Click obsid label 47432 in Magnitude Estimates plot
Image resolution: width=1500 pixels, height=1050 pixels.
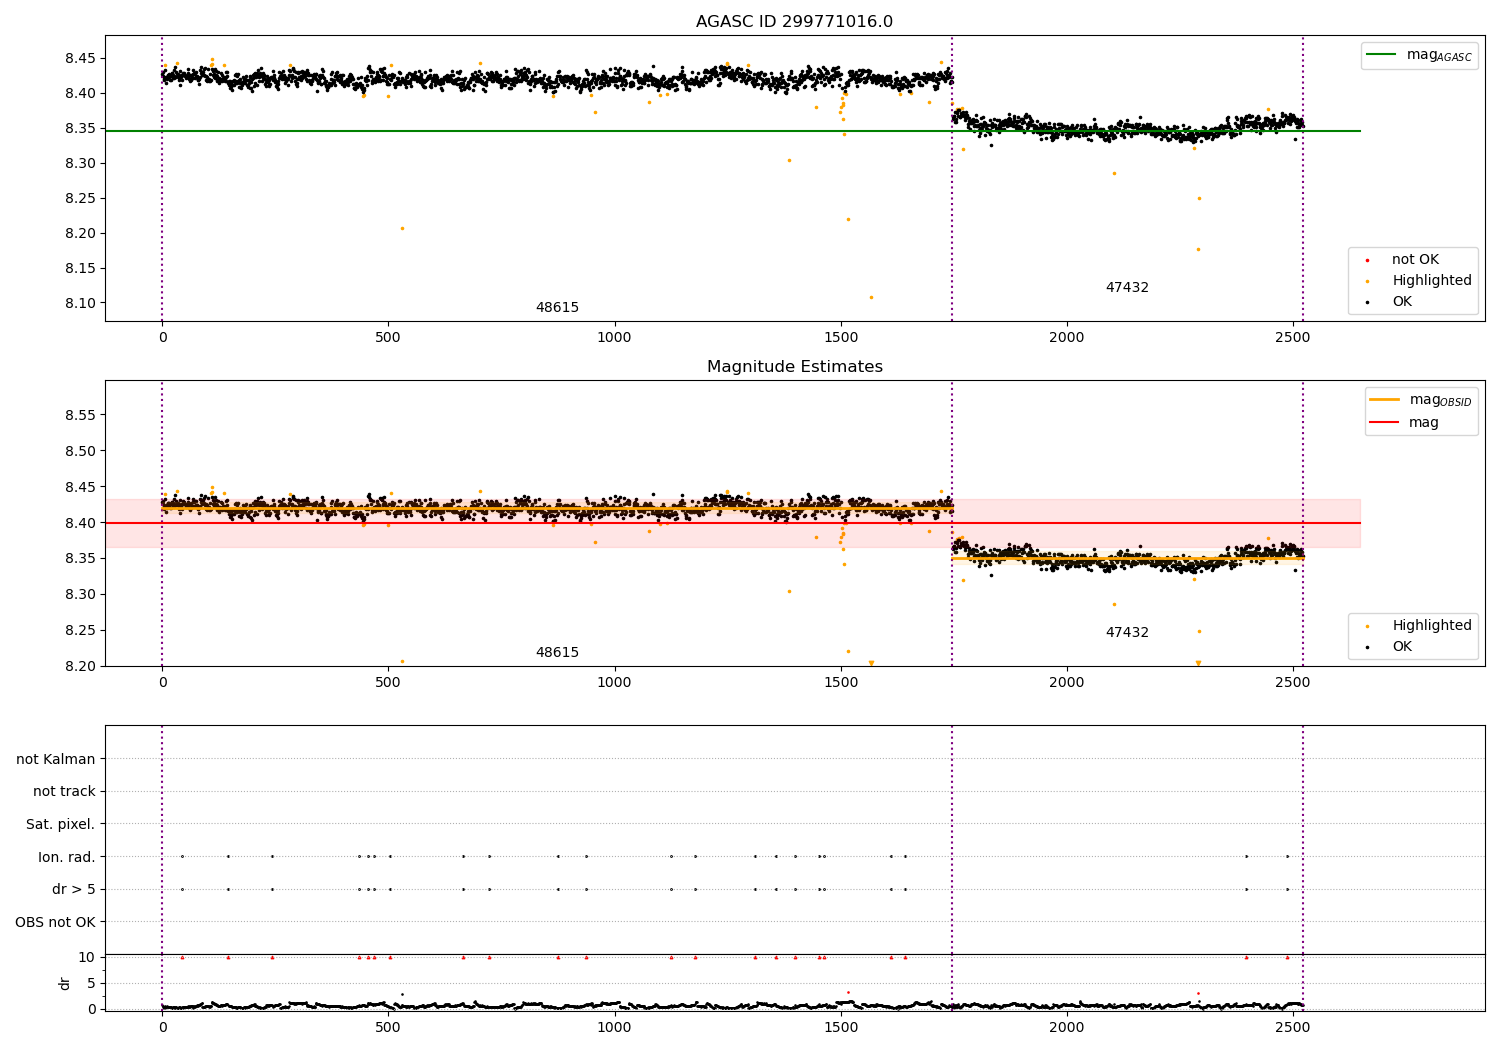[x=1127, y=633]
